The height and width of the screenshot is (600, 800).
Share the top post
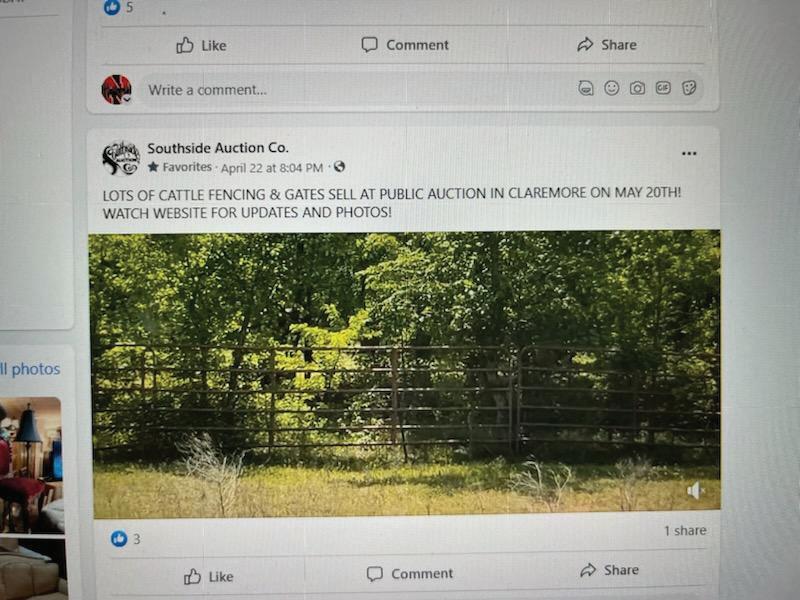(x=607, y=45)
